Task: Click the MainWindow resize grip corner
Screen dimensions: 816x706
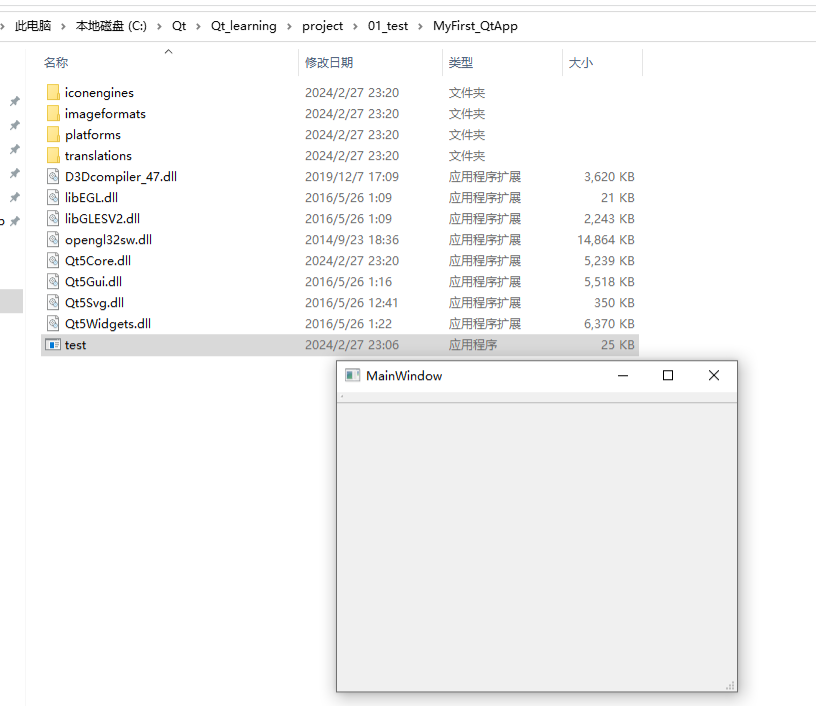Action: pyautogui.click(x=730, y=685)
